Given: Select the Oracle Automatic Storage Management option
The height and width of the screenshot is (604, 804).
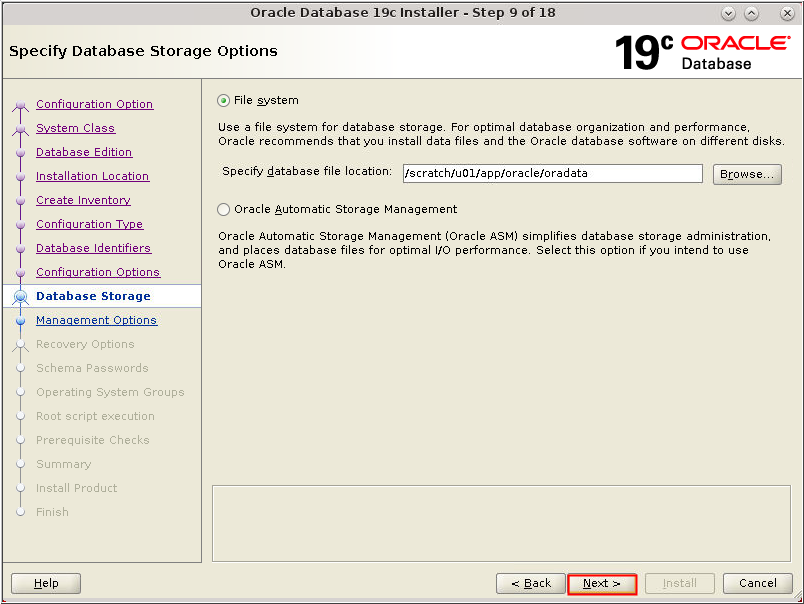Looking at the screenshot, I should coord(222,209).
